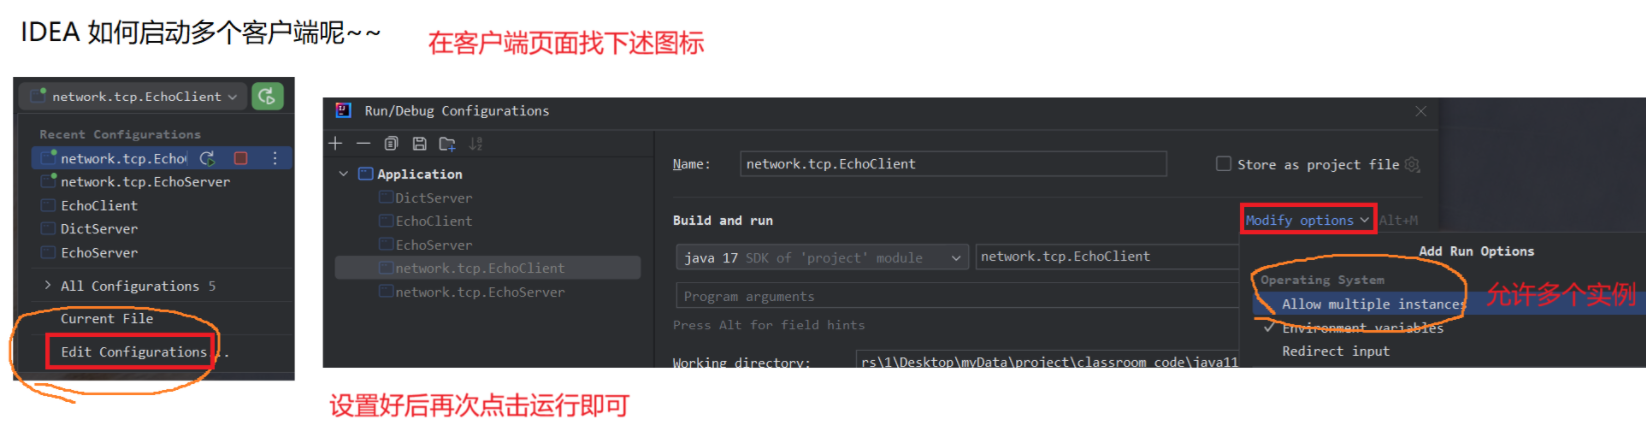Click the Program arguments field
Screen dimensions: 1646x423
pyautogui.click(x=958, y=296)
